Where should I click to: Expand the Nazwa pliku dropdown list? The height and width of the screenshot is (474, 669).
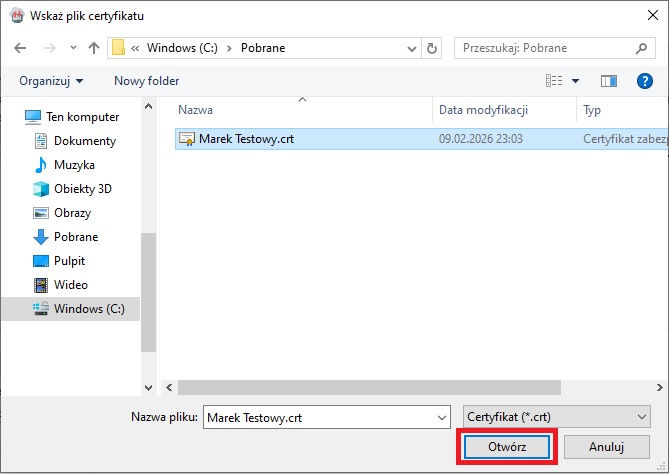point(442,416)
